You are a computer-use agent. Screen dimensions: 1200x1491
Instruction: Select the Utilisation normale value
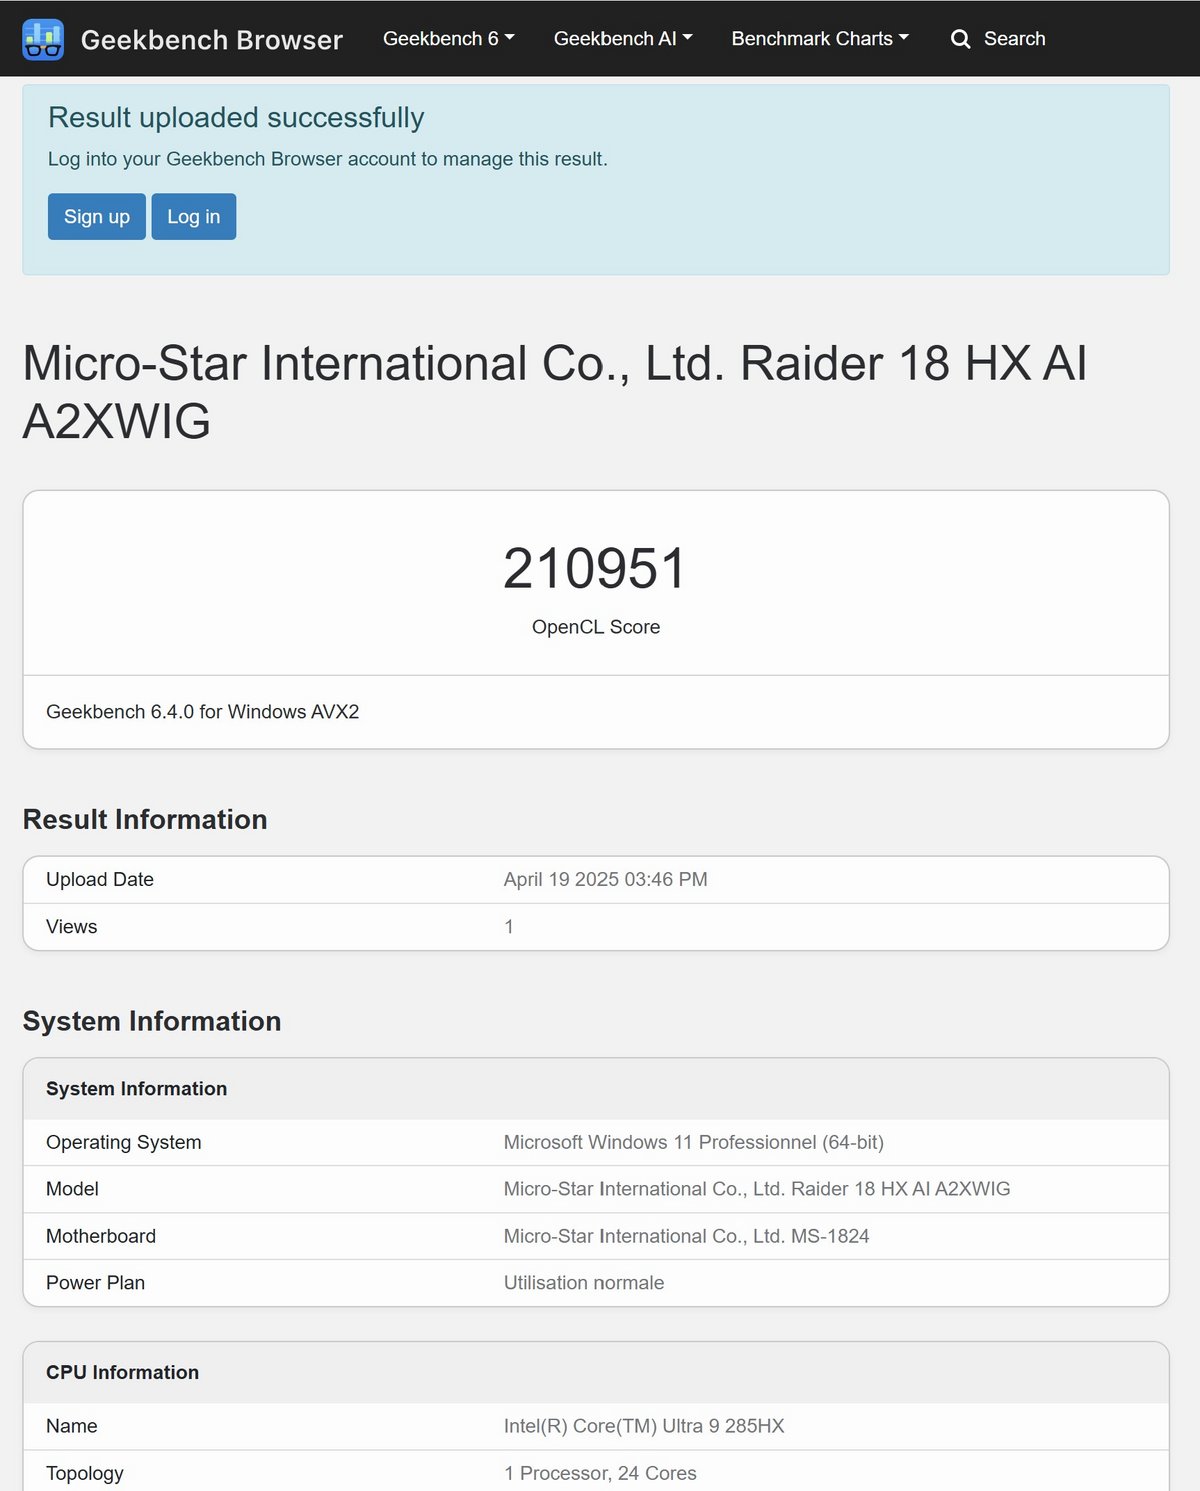point(584,1283)
